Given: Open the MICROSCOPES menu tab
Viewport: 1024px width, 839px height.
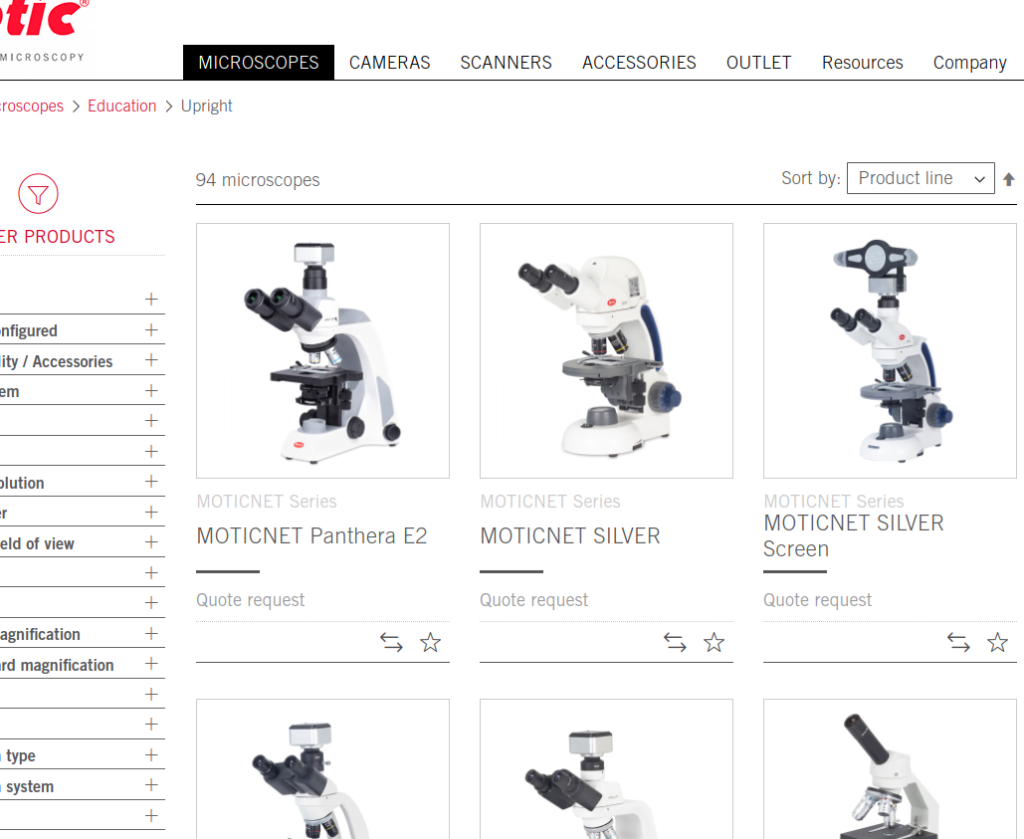Looking at the screenshot, I should coord(259,63).
